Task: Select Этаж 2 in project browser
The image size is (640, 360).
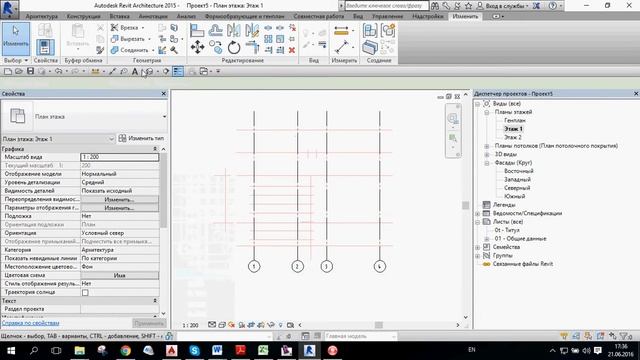Action: coord(513,137)
